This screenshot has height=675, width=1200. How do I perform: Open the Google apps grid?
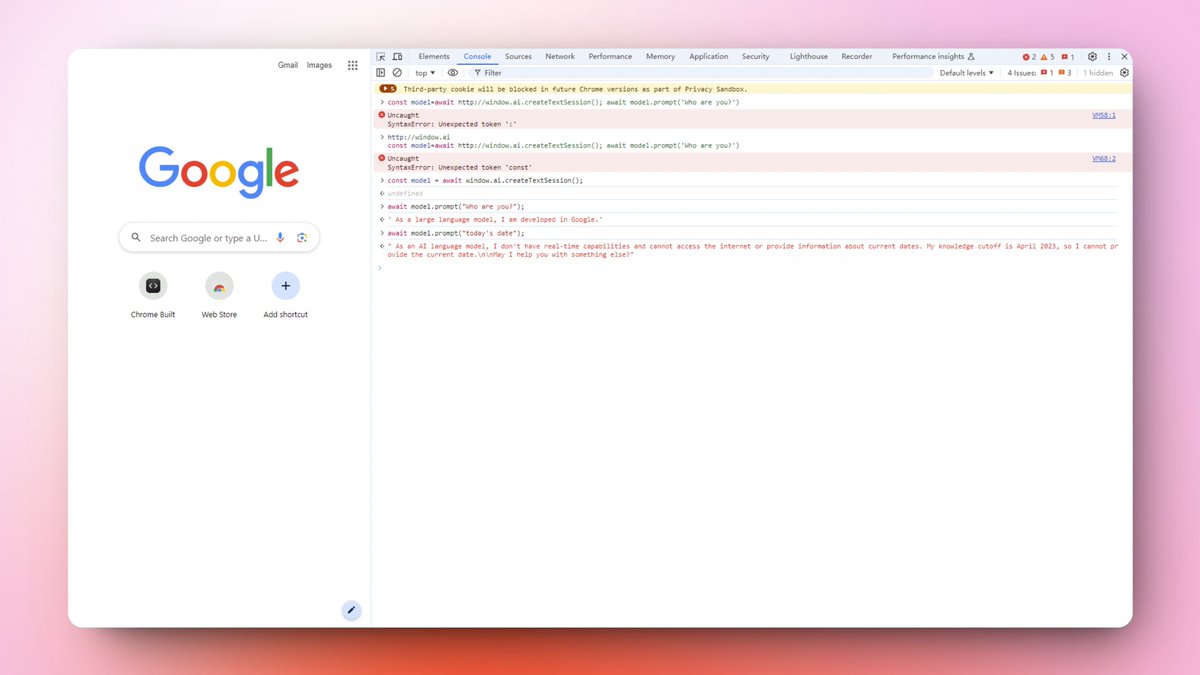353,65
